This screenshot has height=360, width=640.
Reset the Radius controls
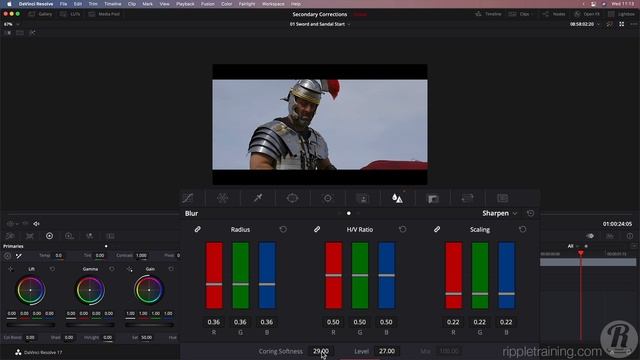click(283, 229)
